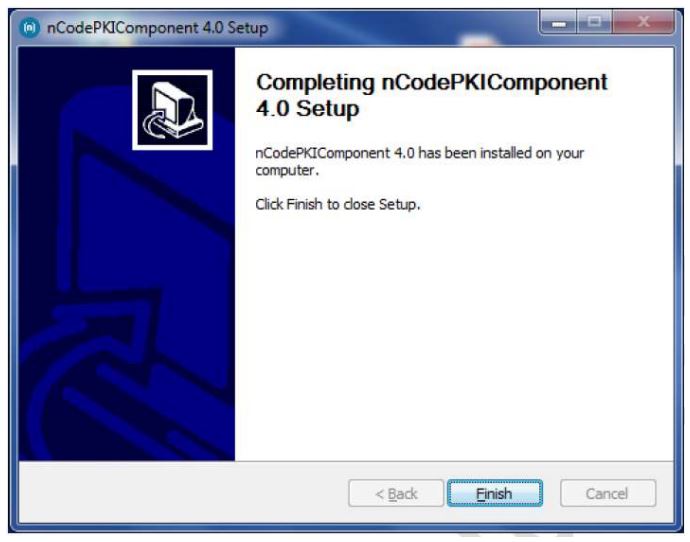Viewport: 690px width, 542px height.
Task: Minimize the setup window
Action: pyautogui.click(x=558, y=22)
